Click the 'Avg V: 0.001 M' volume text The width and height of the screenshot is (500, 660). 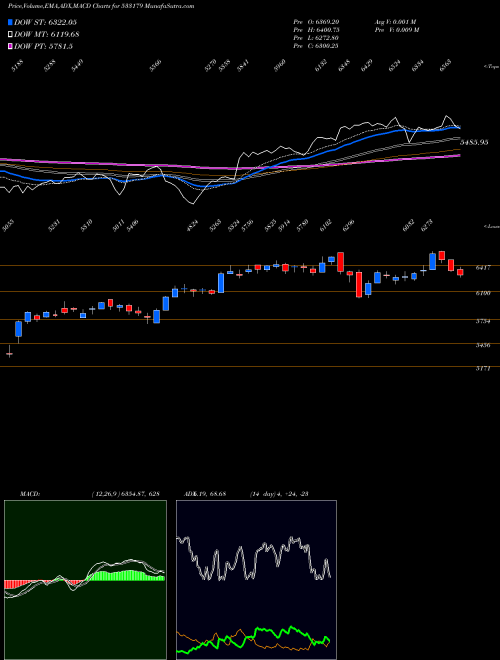coord(396,22)
